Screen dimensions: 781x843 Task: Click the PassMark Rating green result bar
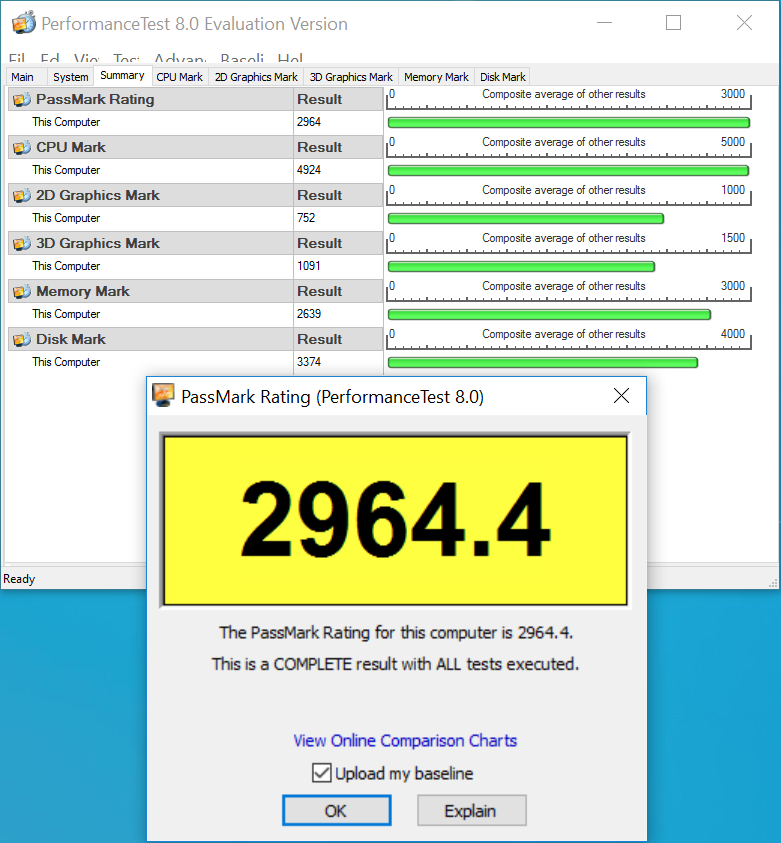point(569,123)
